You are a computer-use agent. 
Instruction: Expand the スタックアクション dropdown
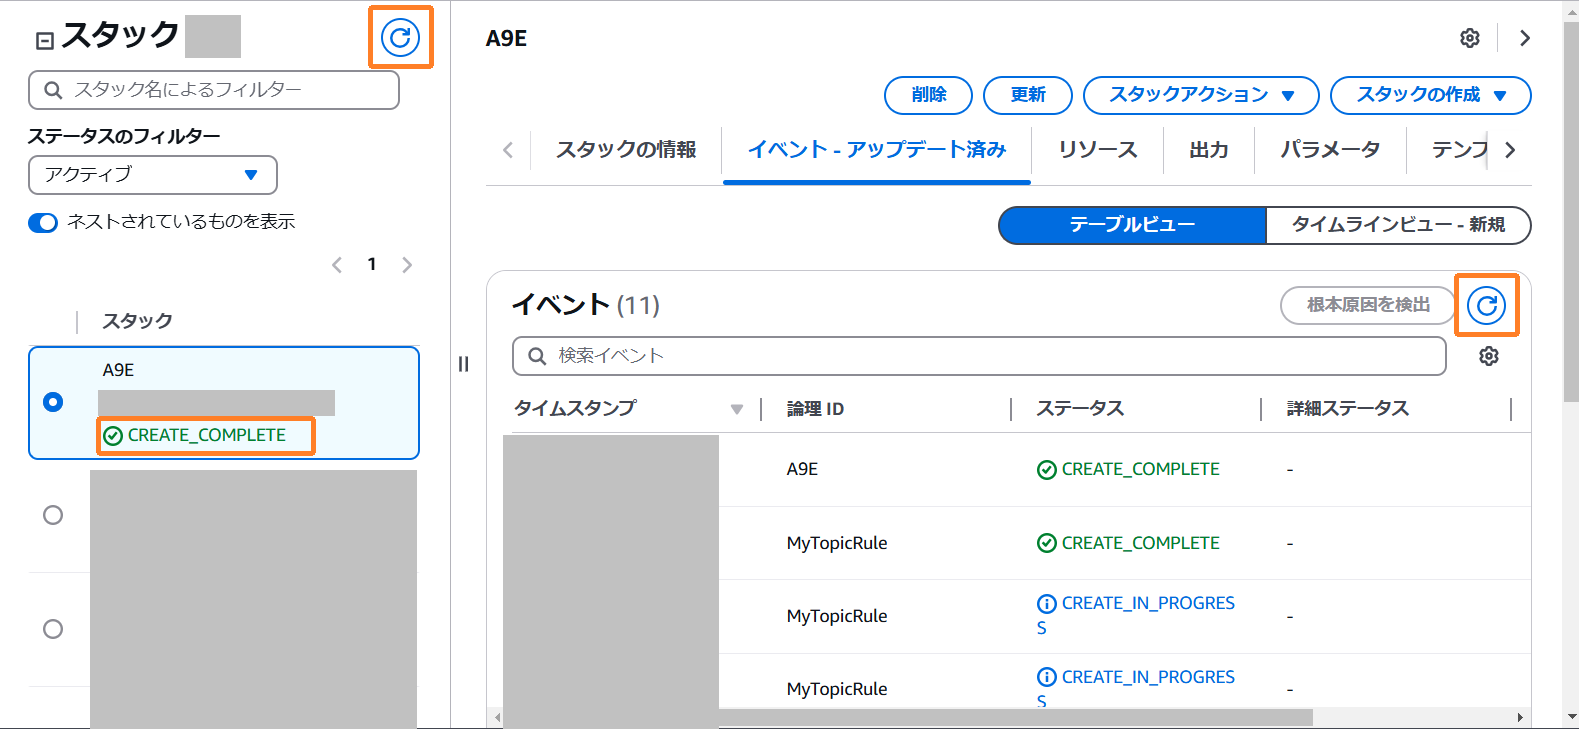click(x=1200, y=95)
